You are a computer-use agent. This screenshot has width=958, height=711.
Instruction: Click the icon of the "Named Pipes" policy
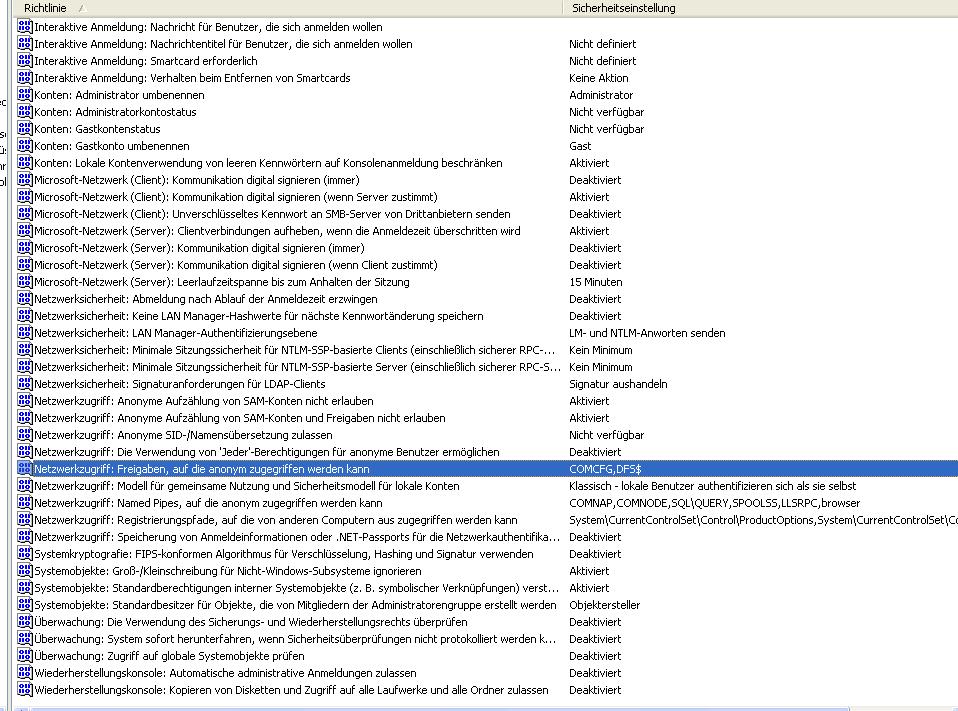24,503
